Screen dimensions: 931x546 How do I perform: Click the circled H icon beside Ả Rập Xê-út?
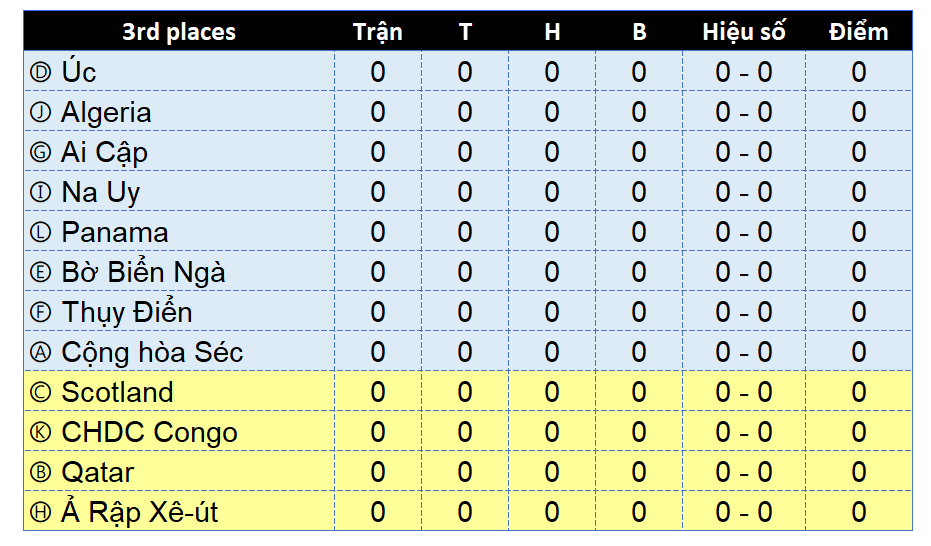(40, 512)
